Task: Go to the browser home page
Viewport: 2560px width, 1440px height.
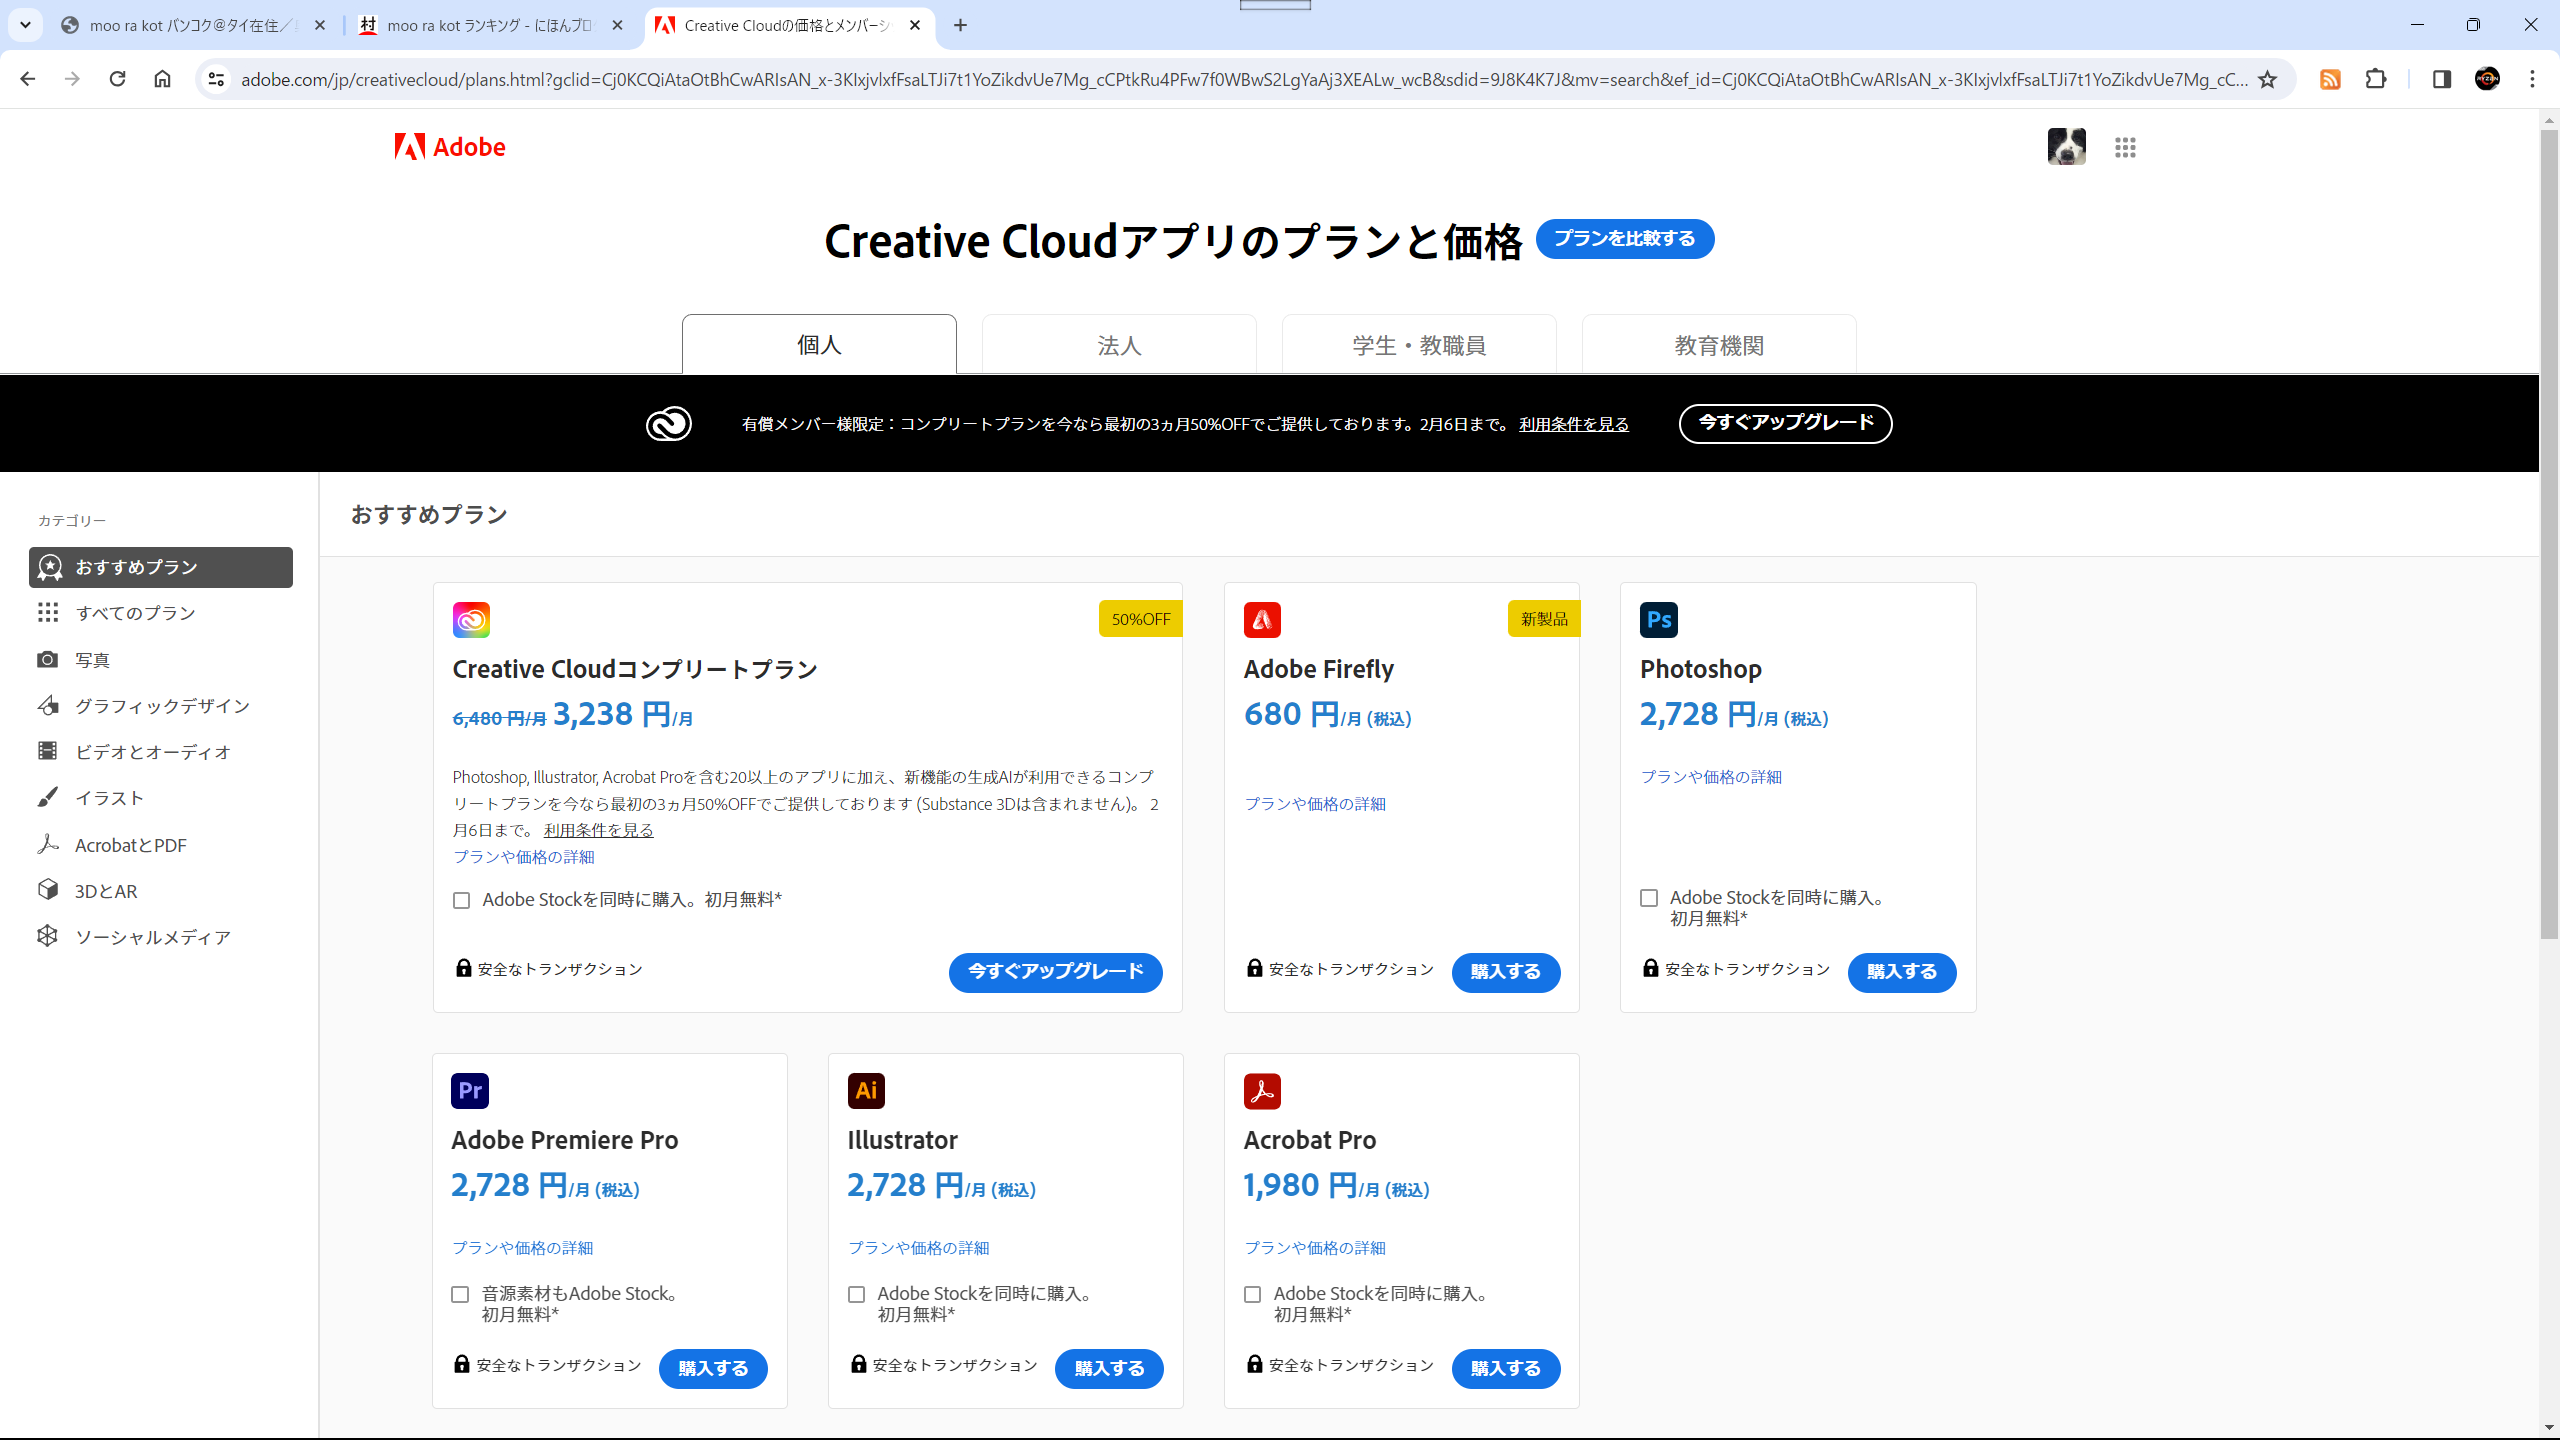Action: (162, 79)
